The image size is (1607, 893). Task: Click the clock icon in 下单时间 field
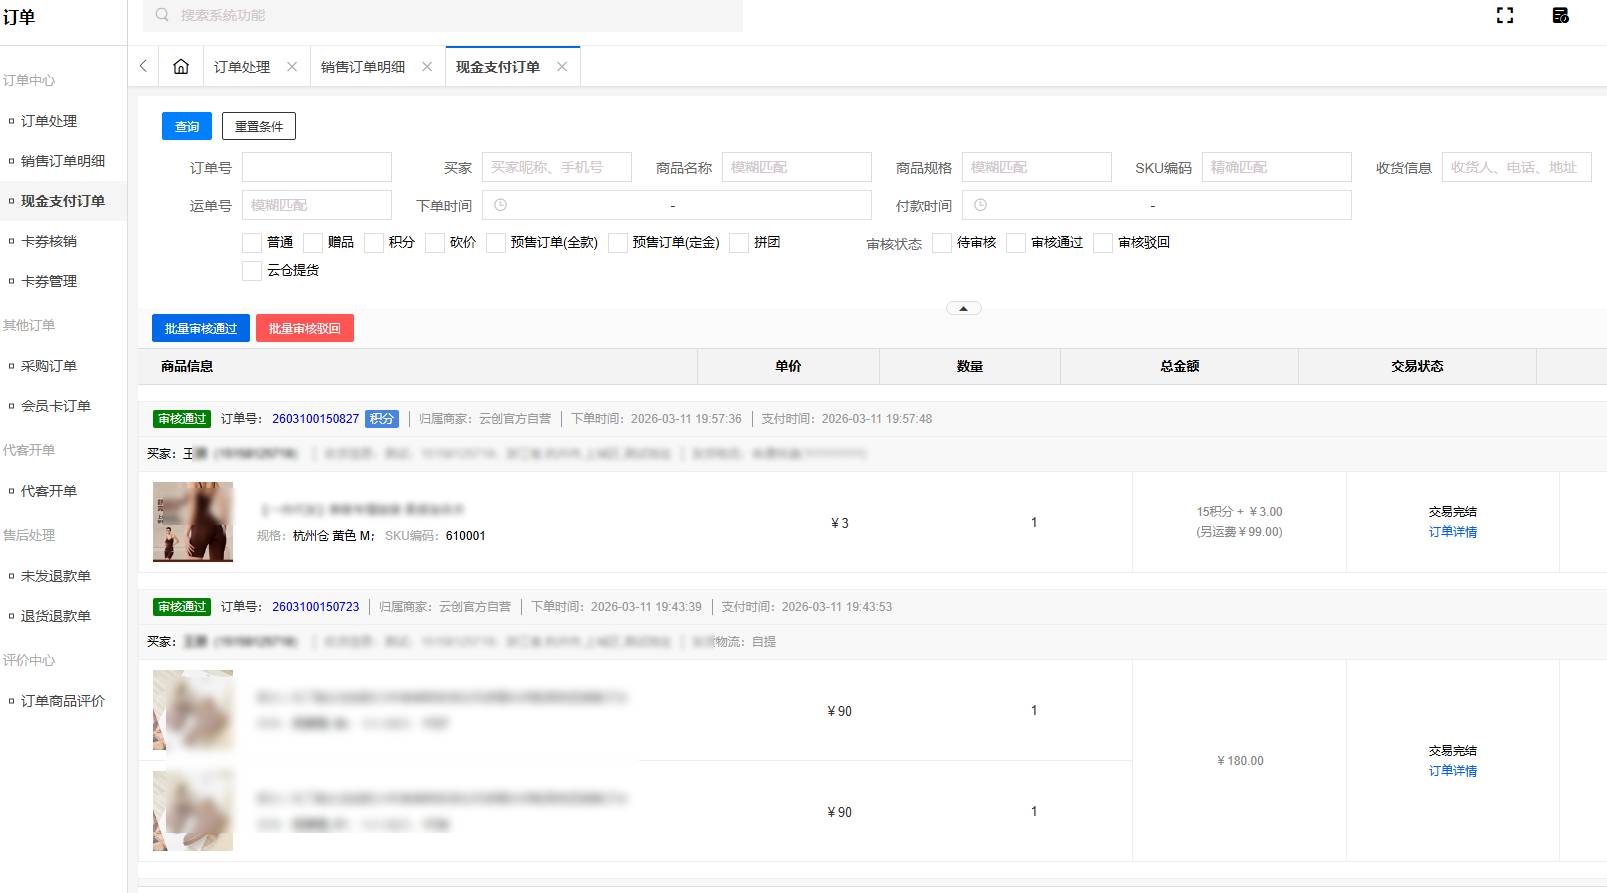(x=501, y=205)
